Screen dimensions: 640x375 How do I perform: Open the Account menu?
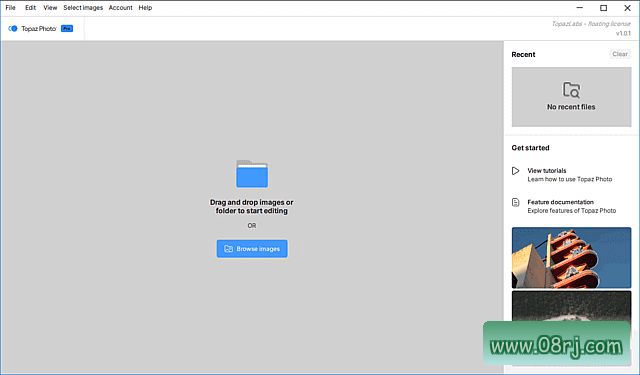pos(120,8)
